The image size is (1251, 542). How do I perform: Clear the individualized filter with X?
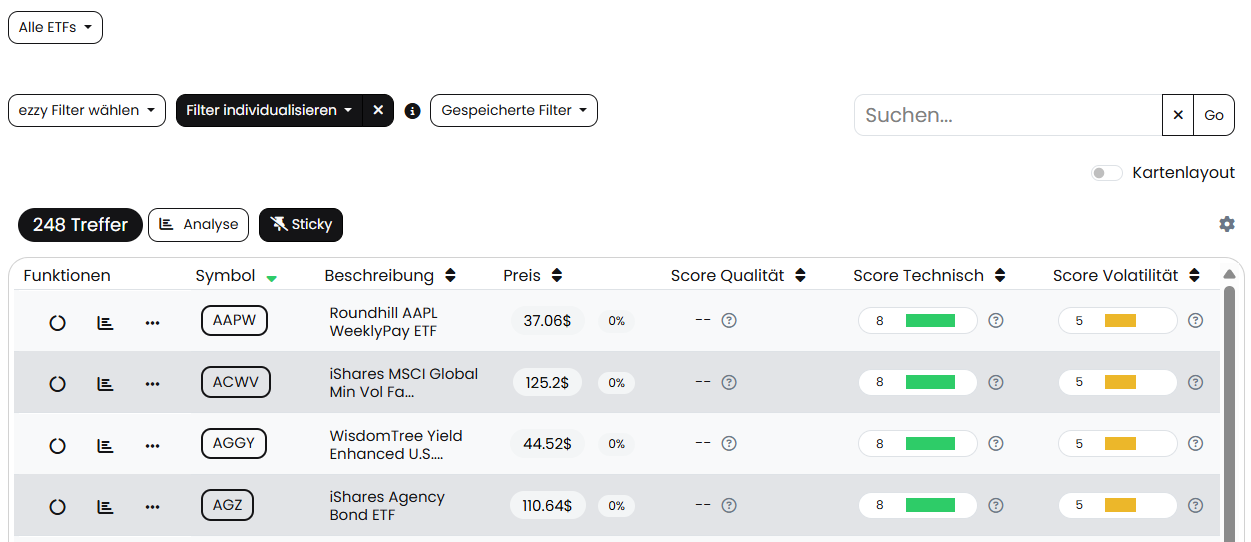point(378,111)
